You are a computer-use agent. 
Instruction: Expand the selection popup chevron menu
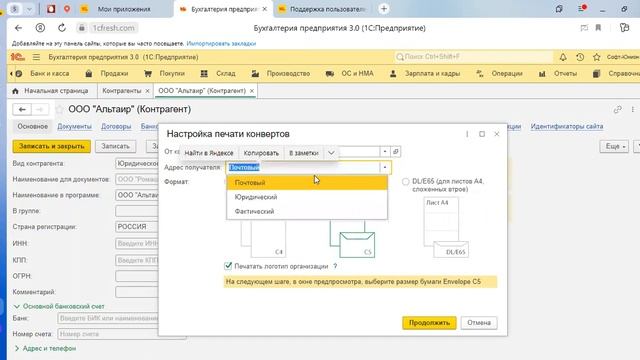pyautogui.click(x=331, y=153)
